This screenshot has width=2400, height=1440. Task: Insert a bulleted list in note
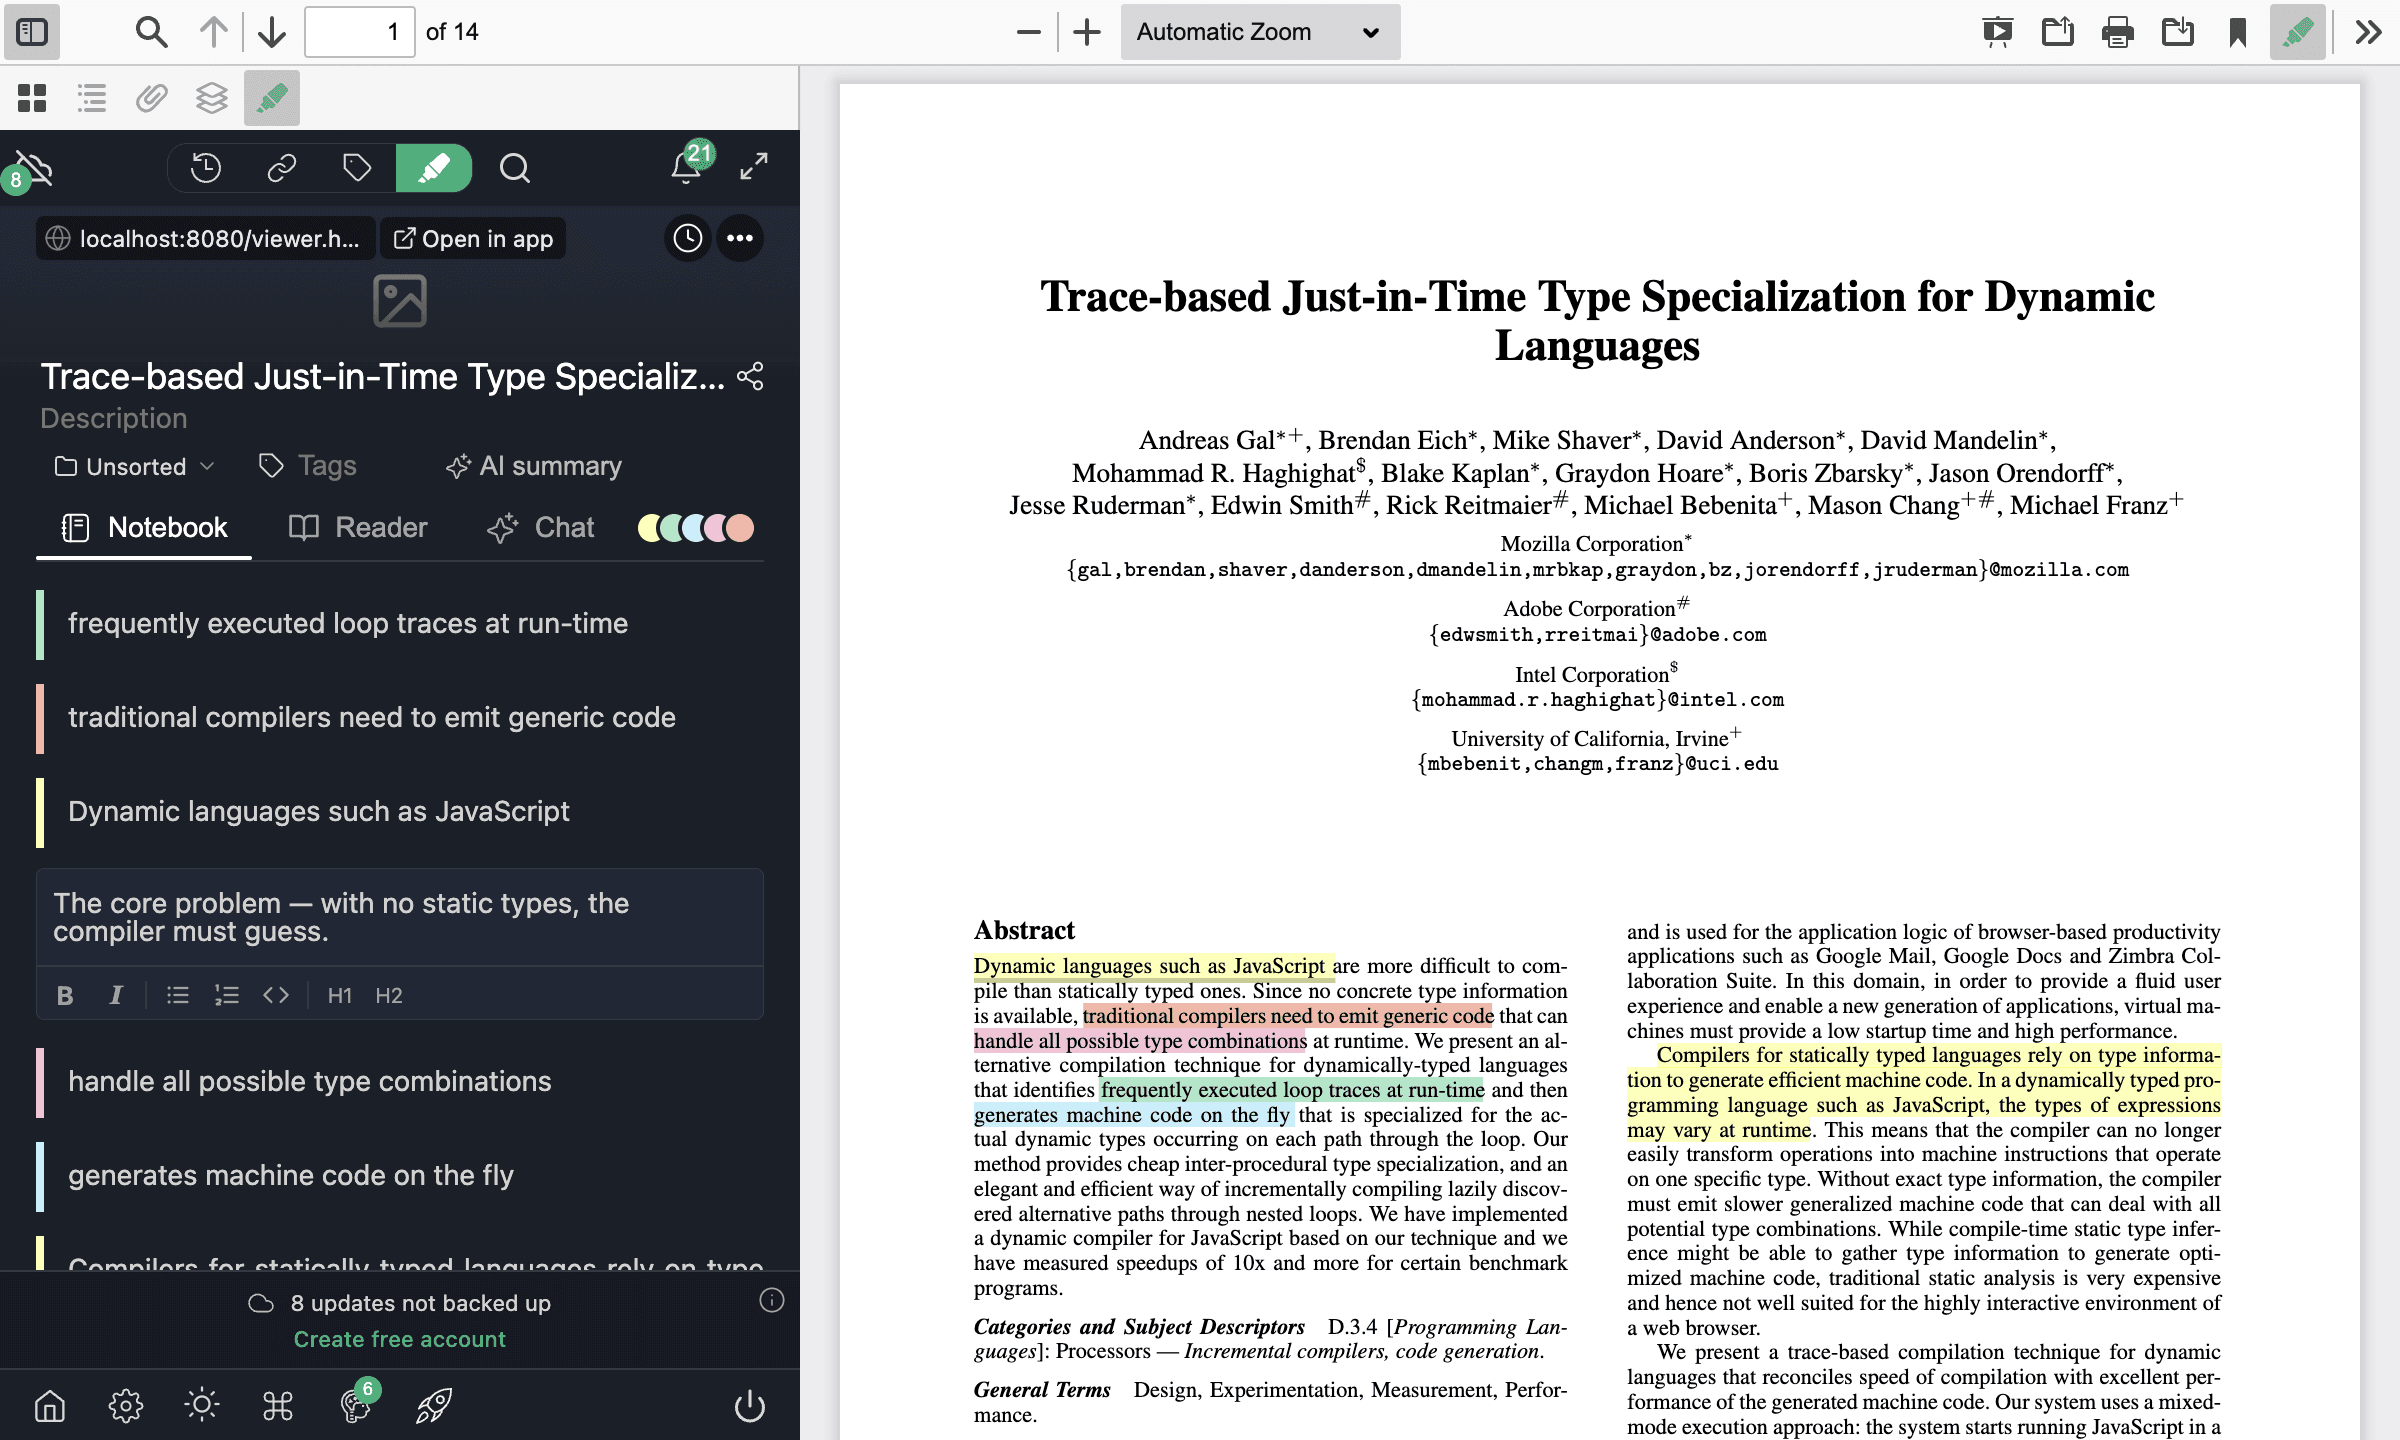(178, 995)
